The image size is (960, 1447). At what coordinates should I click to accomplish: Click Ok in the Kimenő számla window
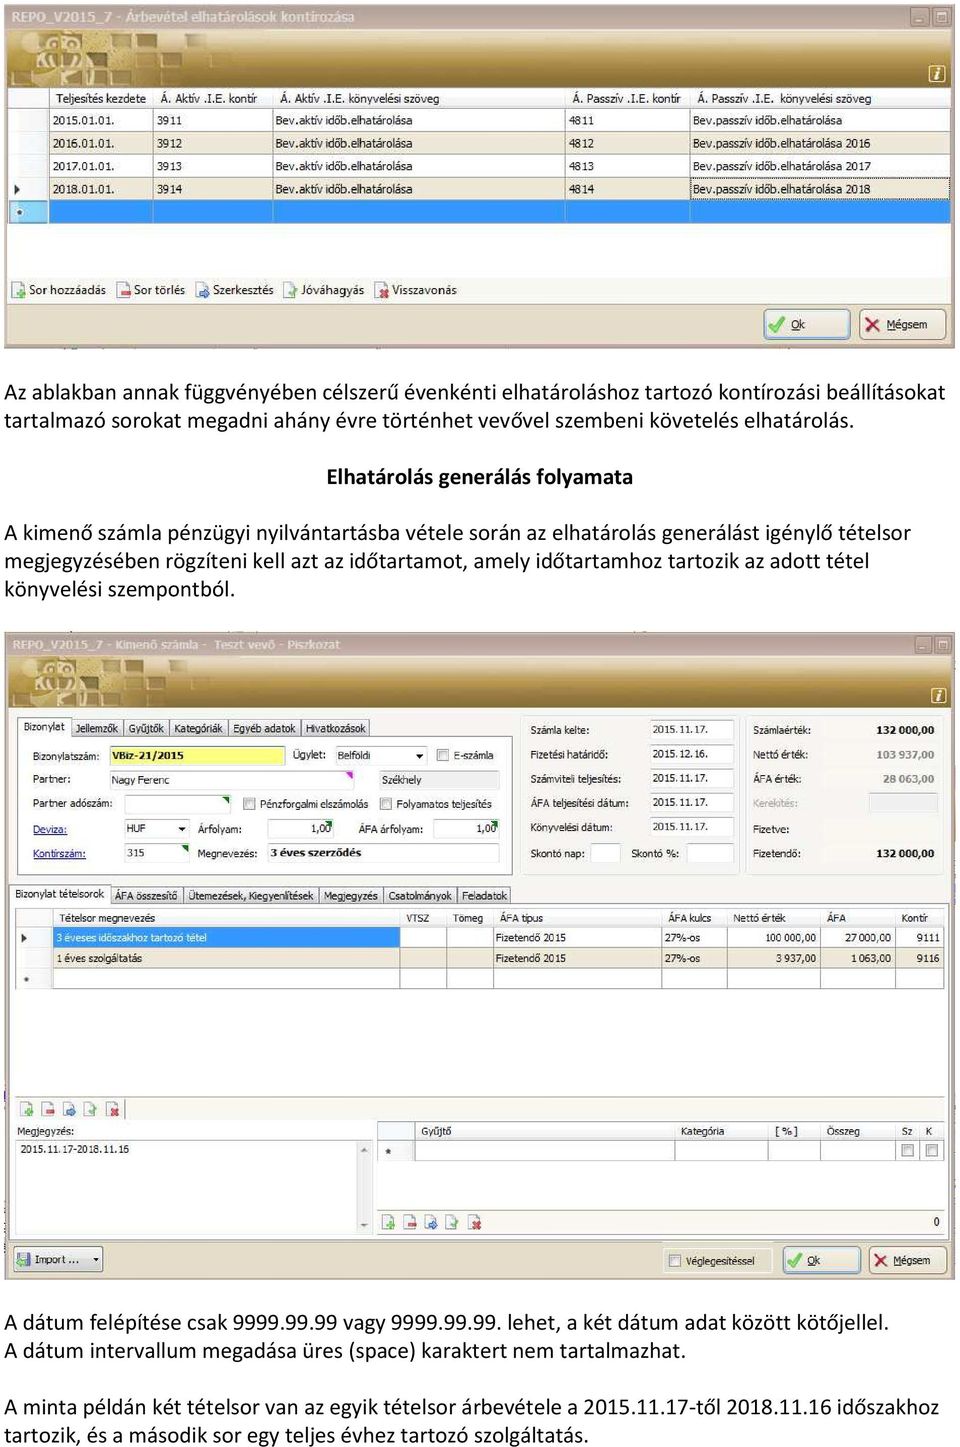(x=821, y=1260)
